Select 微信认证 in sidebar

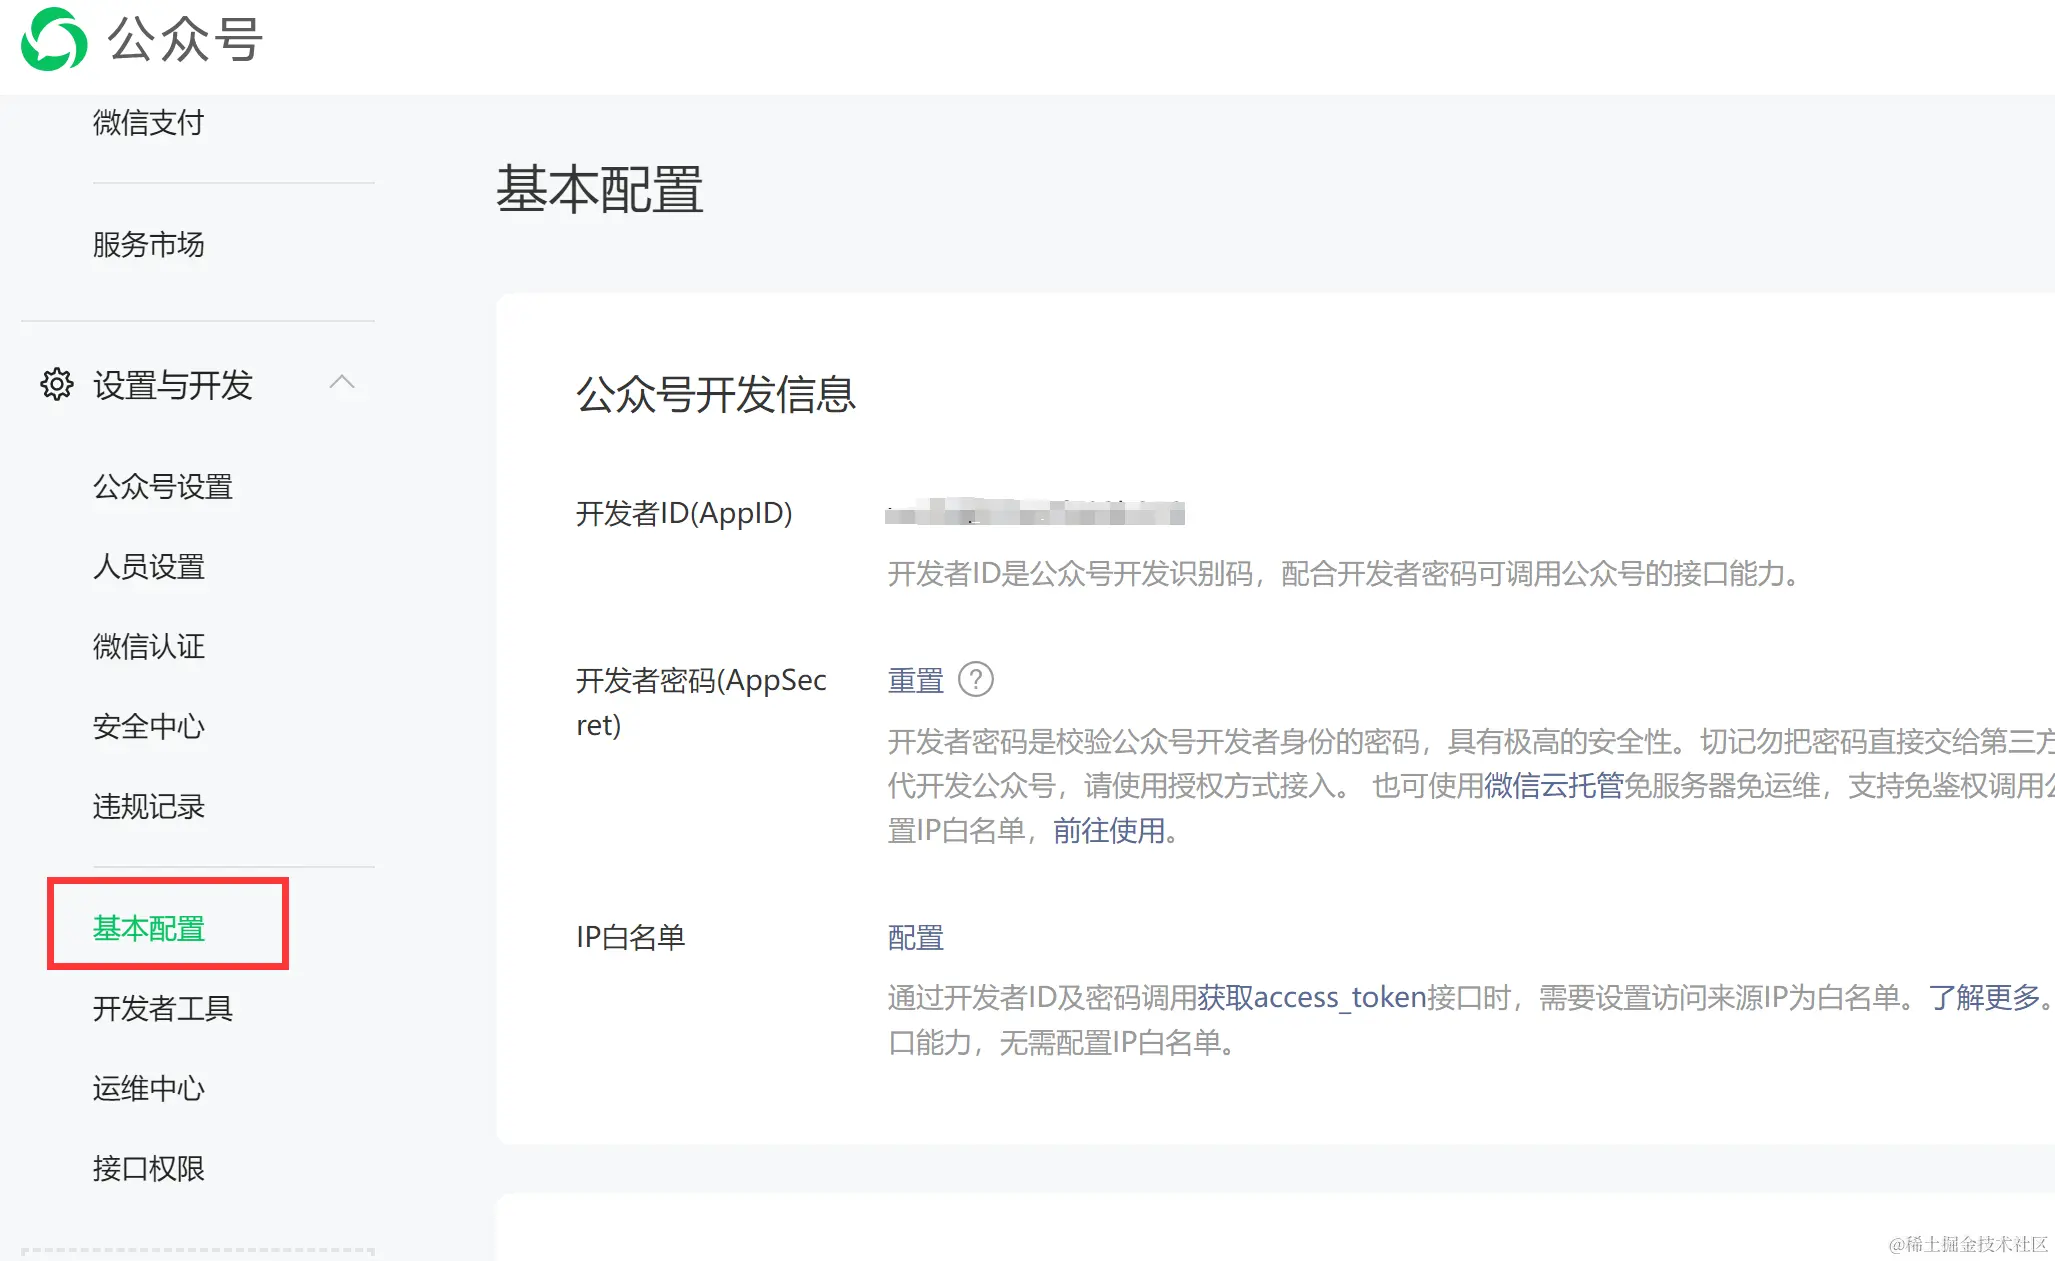click(x=148, y=647)
